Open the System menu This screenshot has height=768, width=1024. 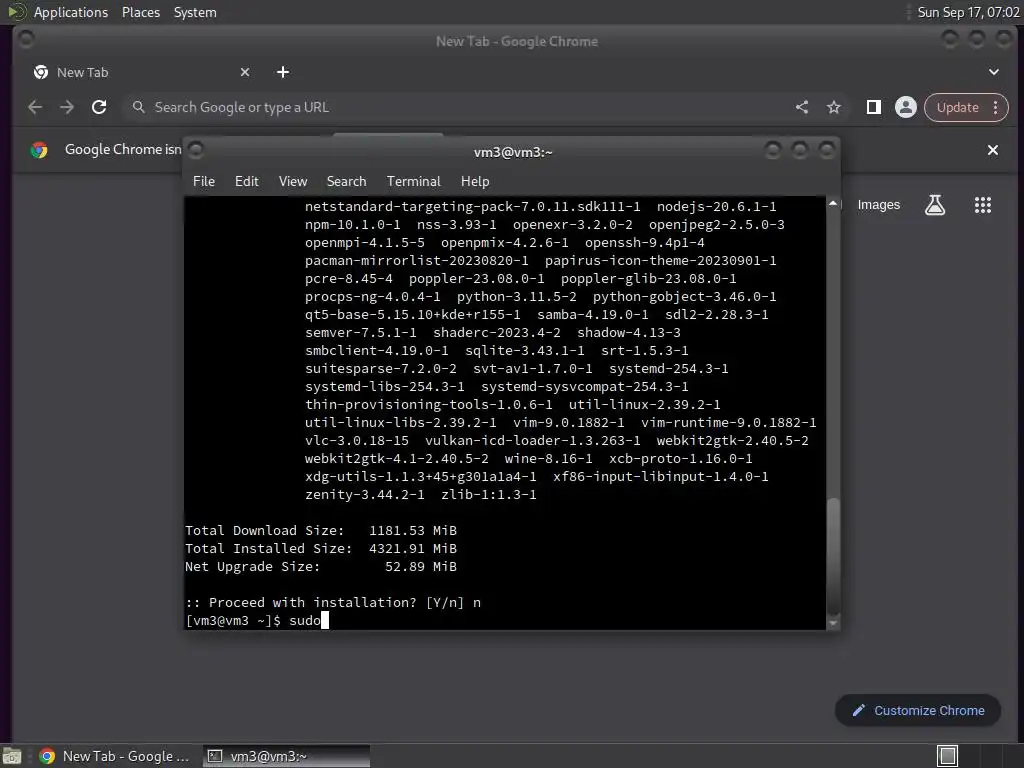coord(195,12)
